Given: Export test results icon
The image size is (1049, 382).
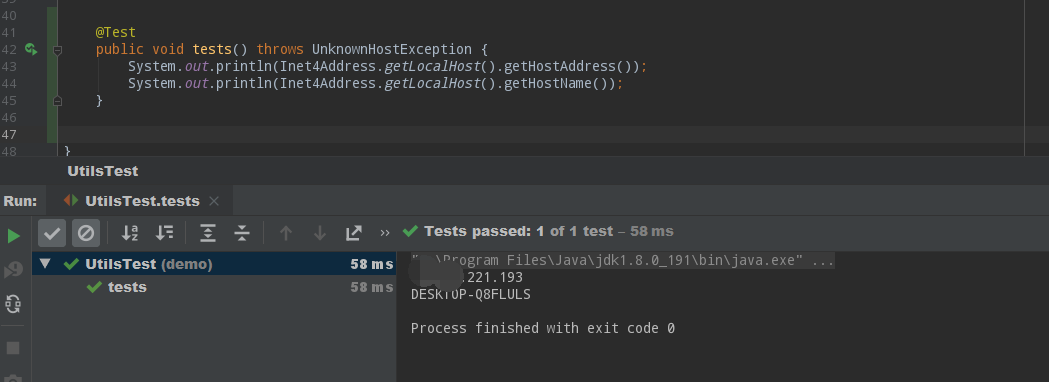Looking at the screenshot, I should [x=353, y=233].
